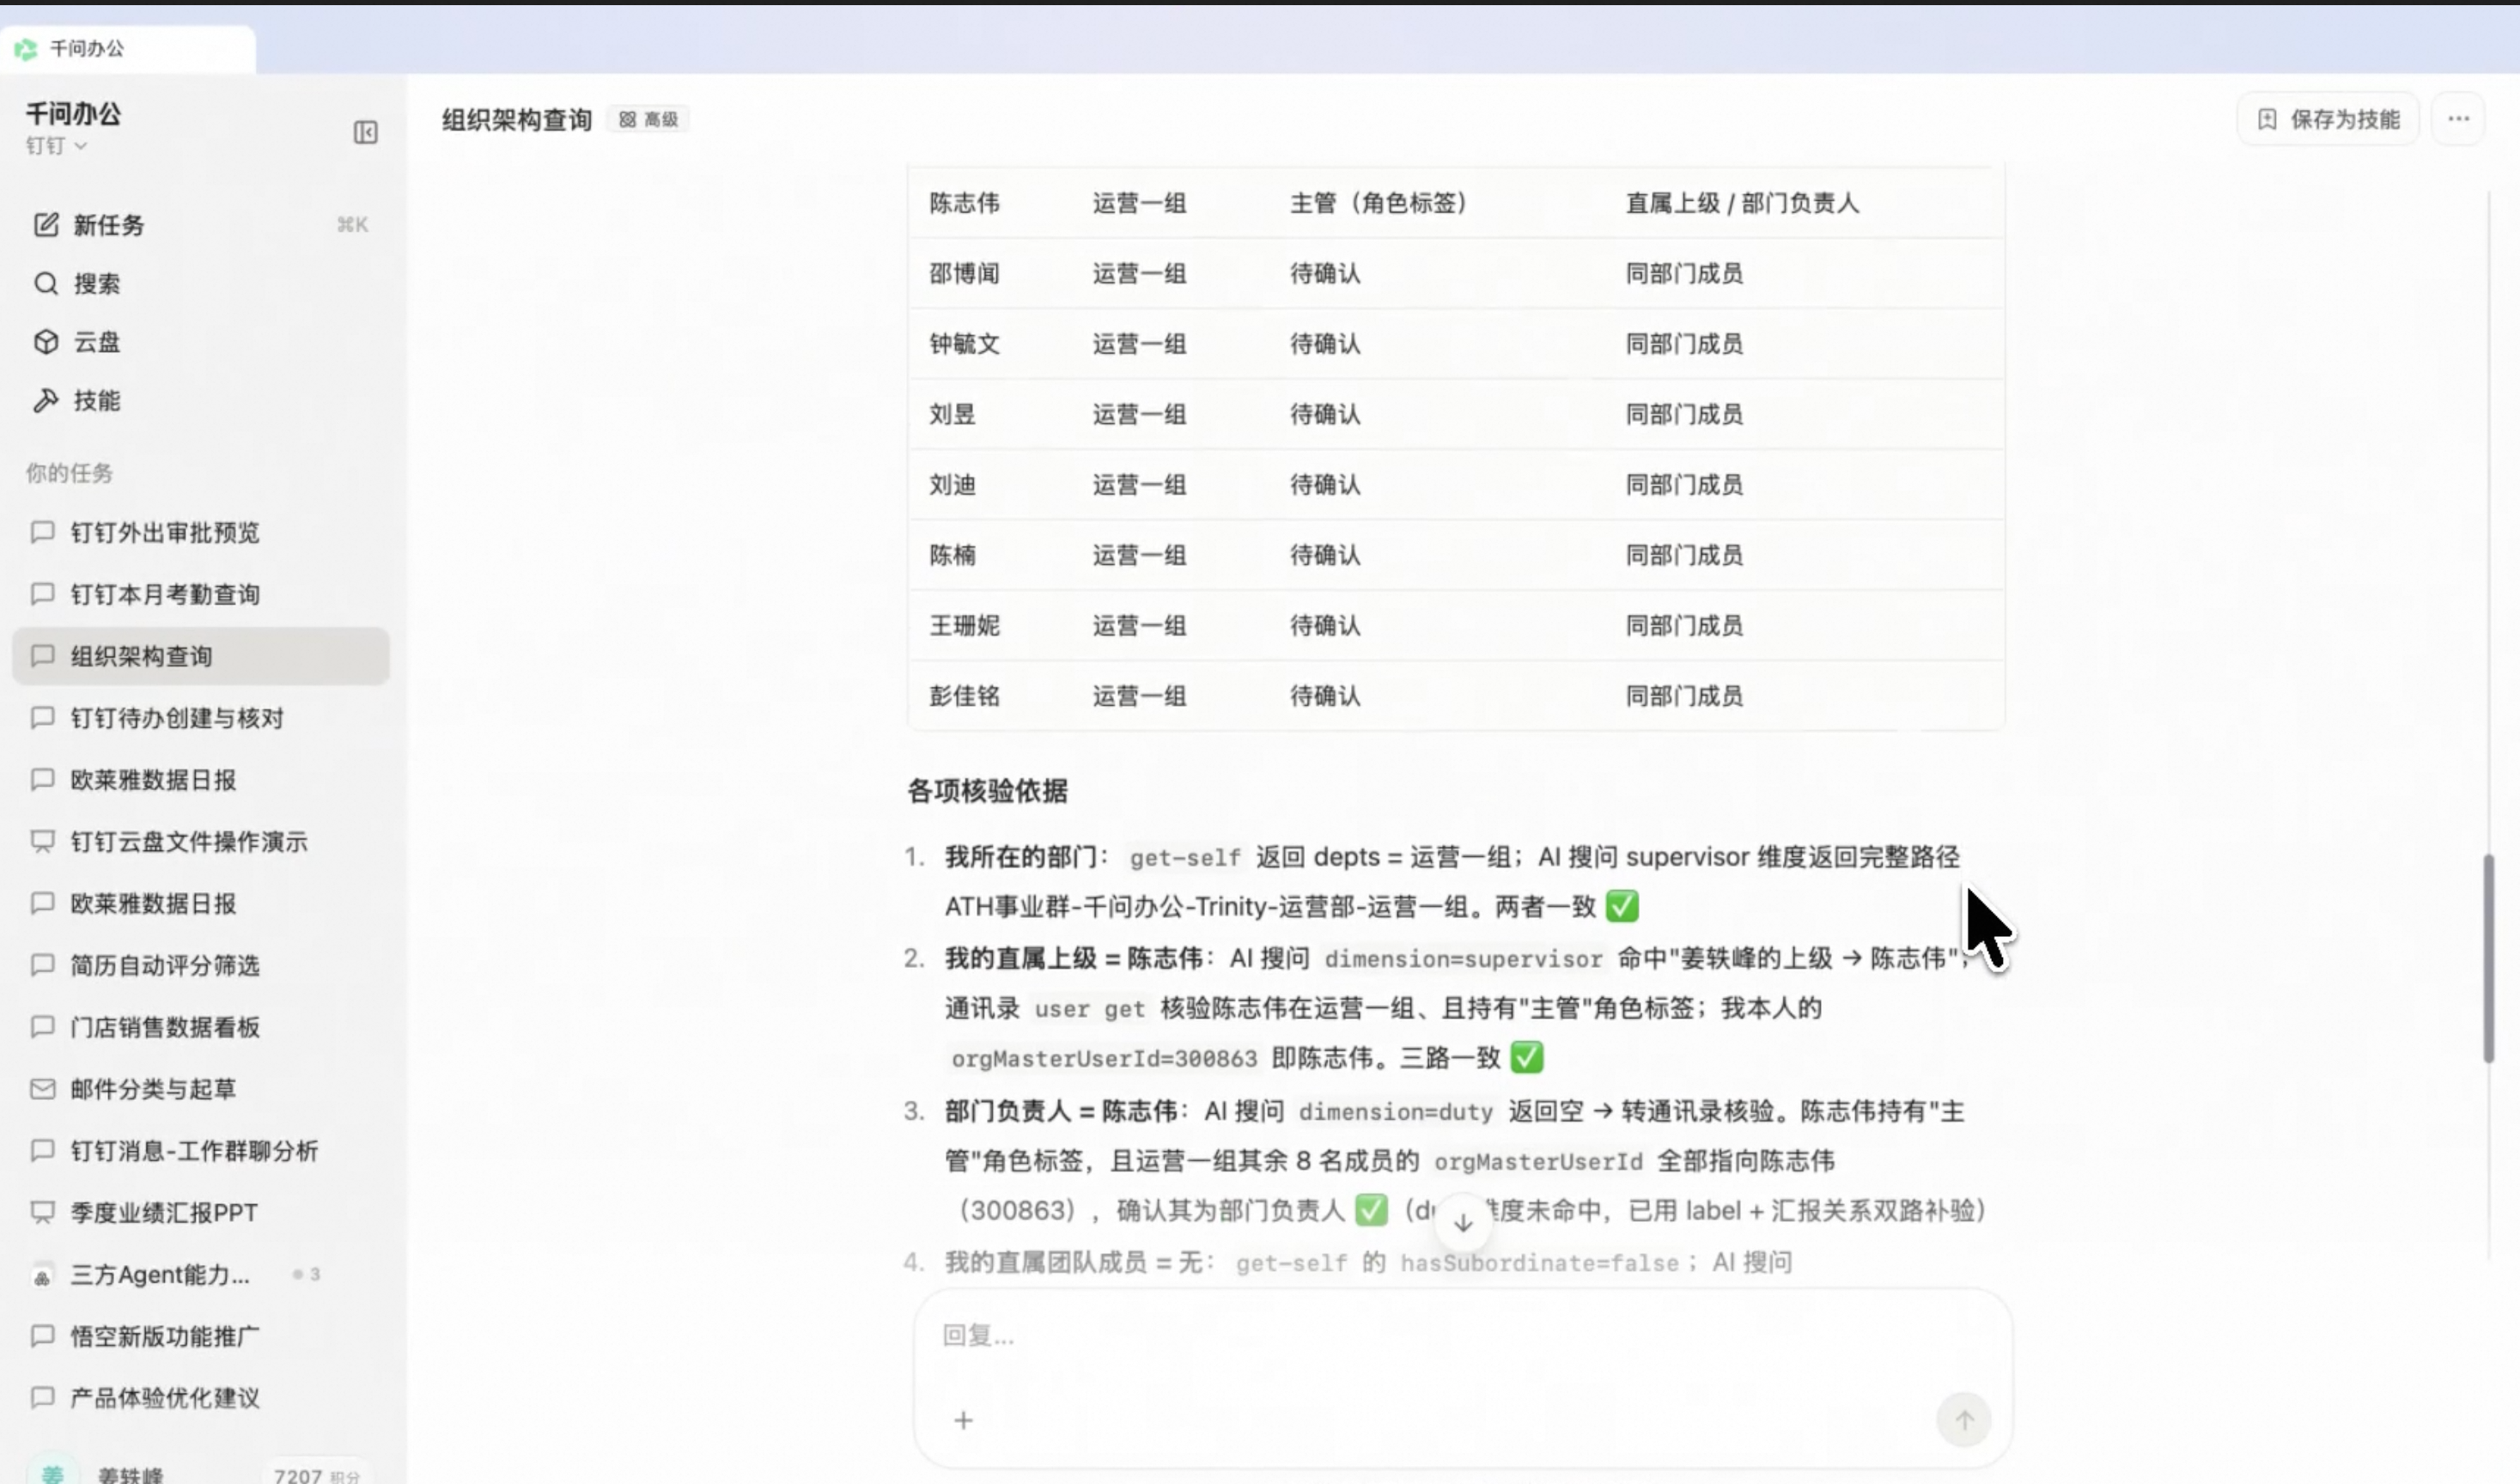Select the 组织架构查询 task
This screenshot has height=1484, width=2520.
coord(200,656)
